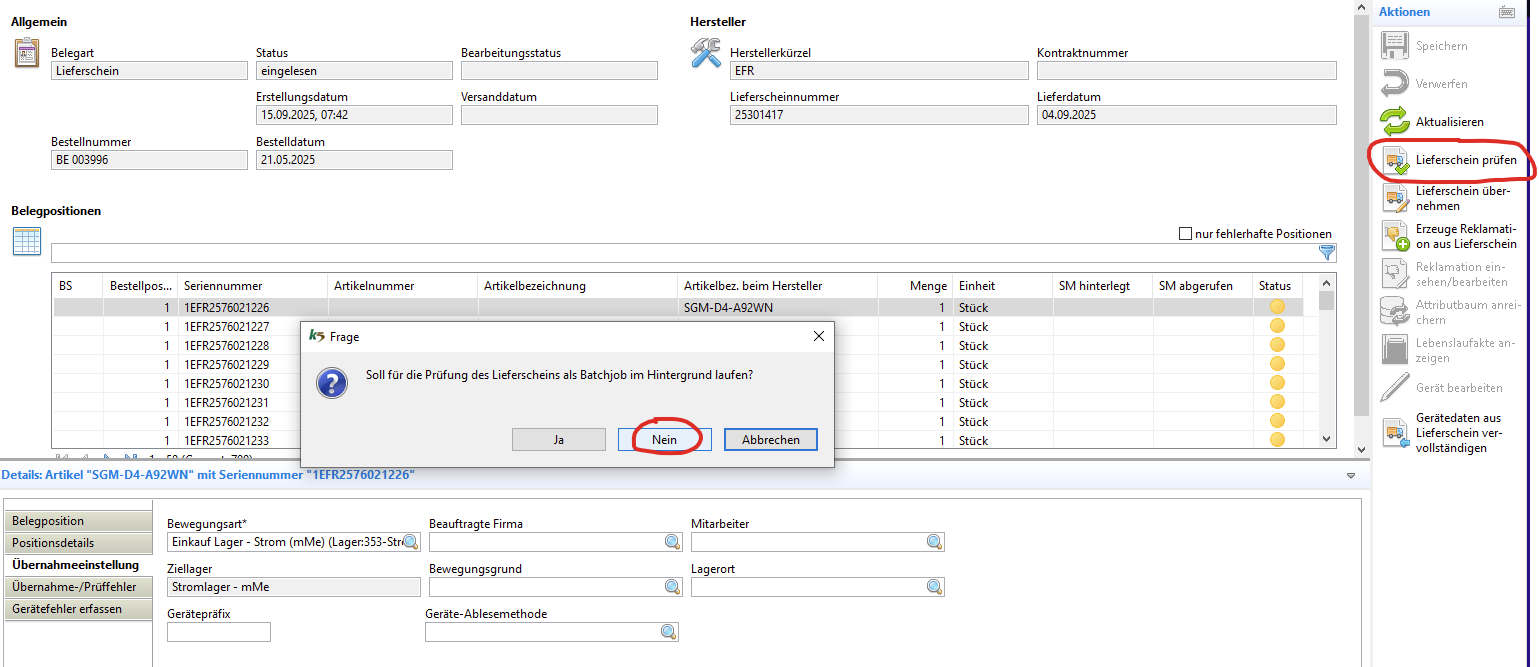Click the filter funnel icon above table
The width and height of the screenshot is (1539, 667).
1327,253
